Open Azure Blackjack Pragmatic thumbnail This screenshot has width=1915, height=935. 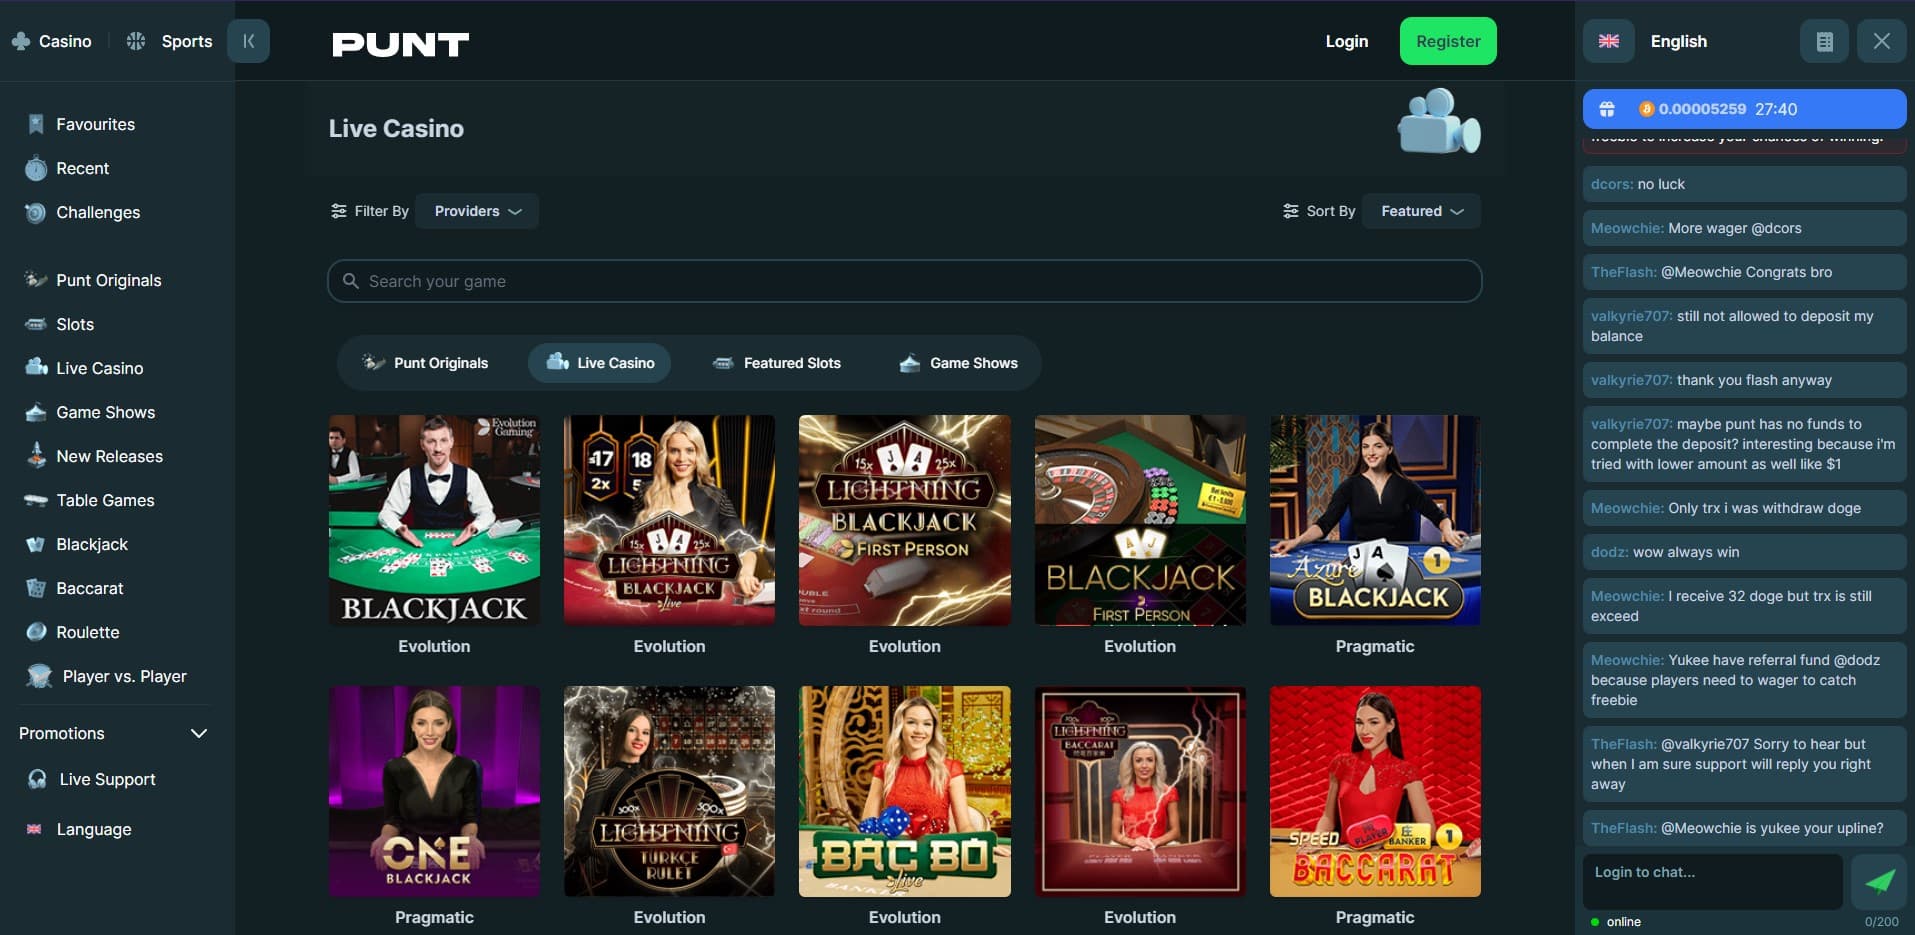pos(1375,520)
